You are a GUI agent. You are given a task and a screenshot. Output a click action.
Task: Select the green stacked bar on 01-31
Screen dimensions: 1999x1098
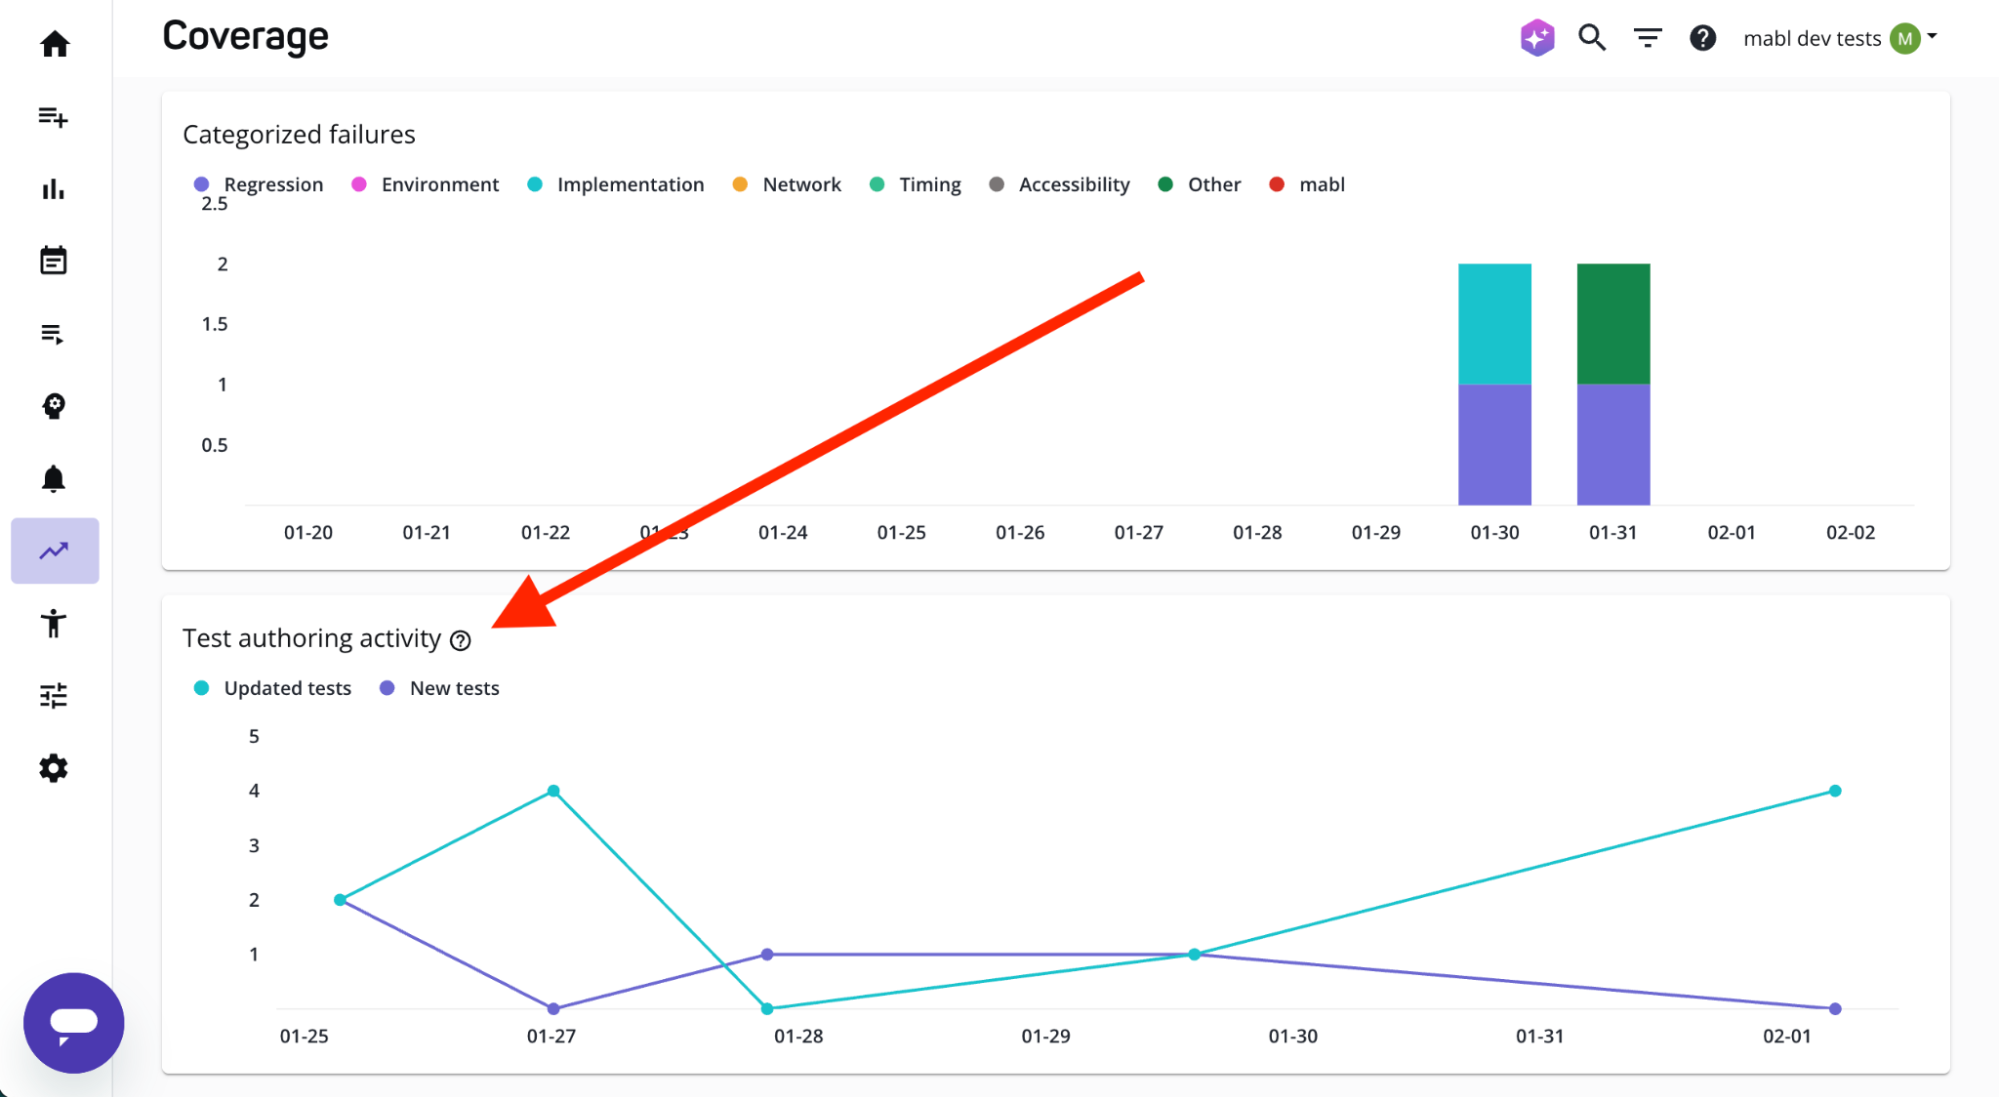click(x=1612, y=325)
